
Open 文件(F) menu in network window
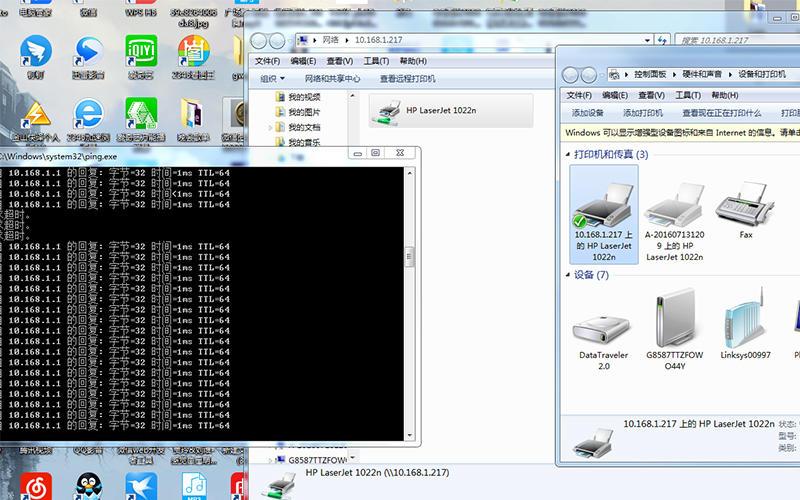pos(267,61)
